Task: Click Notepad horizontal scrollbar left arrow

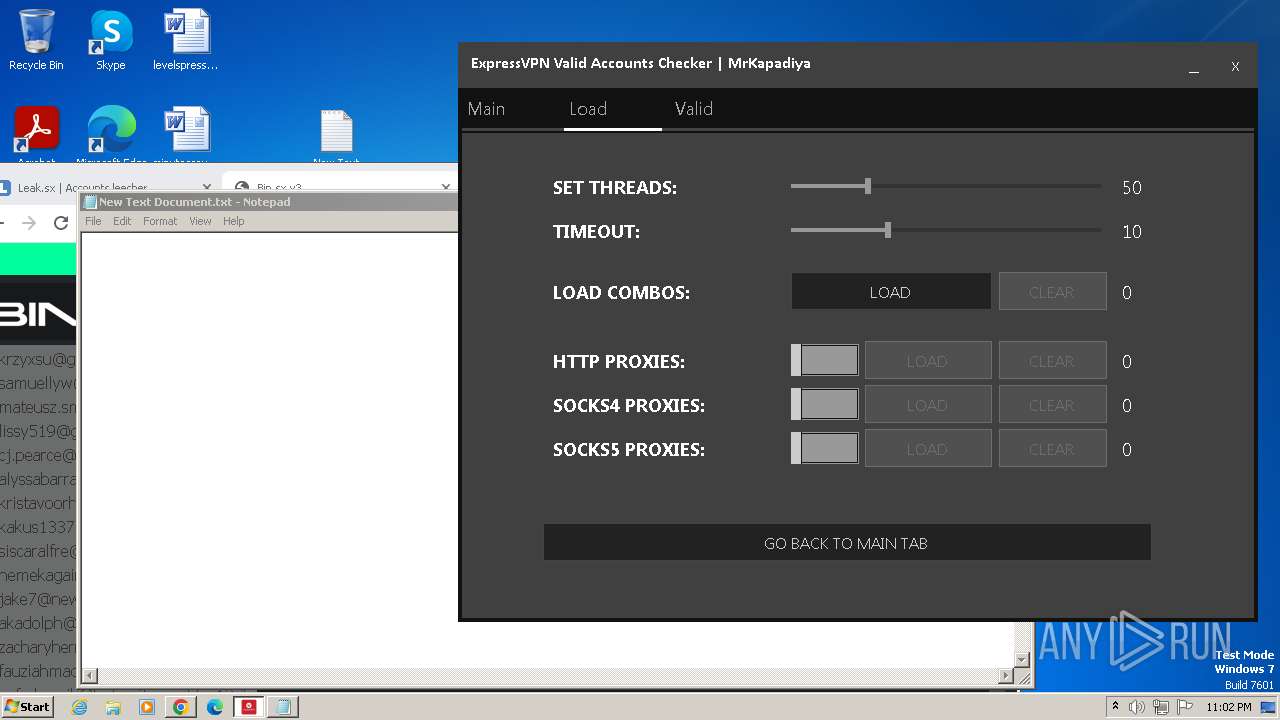Action: [89, 676]
